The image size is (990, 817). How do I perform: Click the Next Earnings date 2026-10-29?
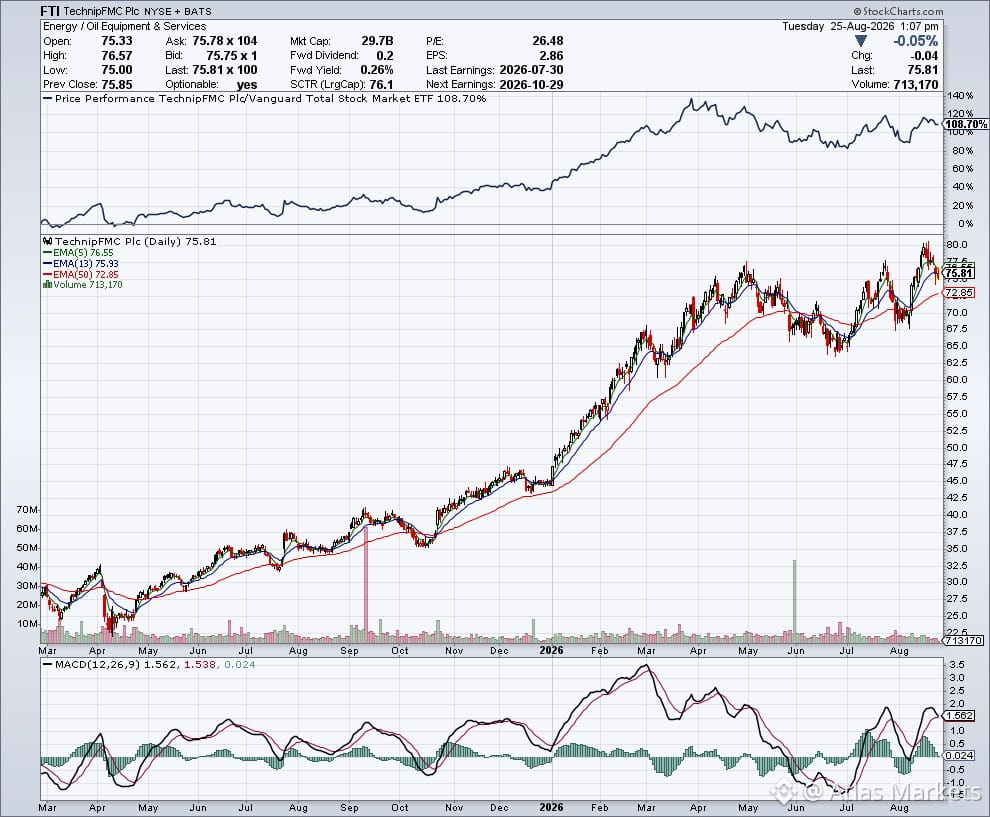pos(531,85)
